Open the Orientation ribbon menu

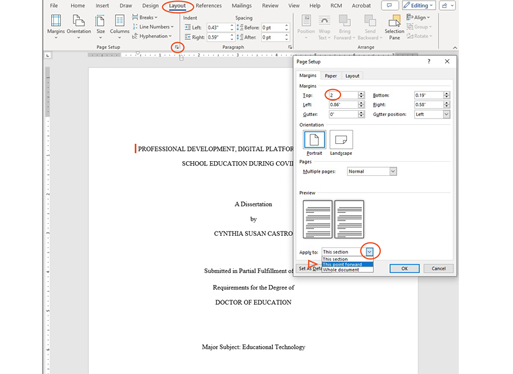(79, 26)
